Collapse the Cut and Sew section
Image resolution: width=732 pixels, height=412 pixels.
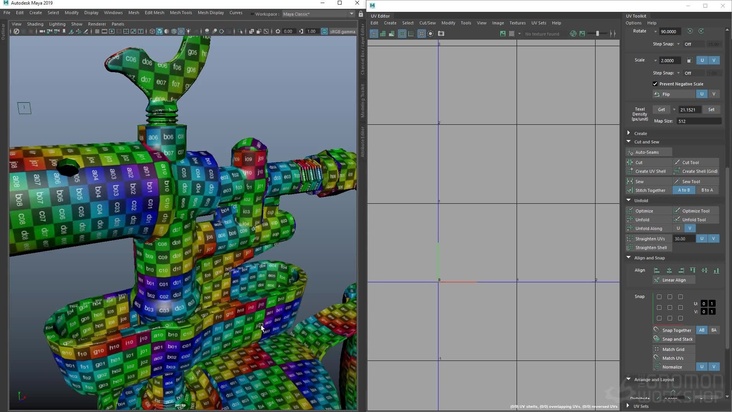(x=628, y=141)
